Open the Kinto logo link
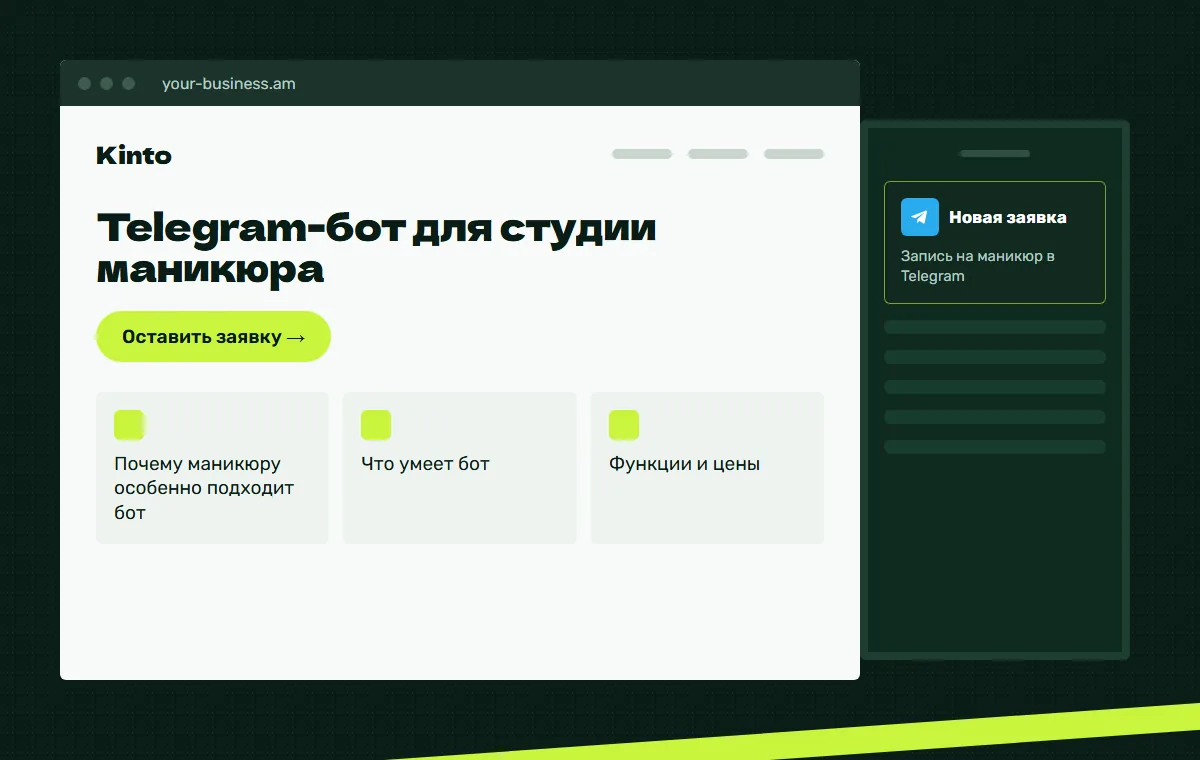The height and width of the screenshot is (760, 1200). [x=134, y=155]
